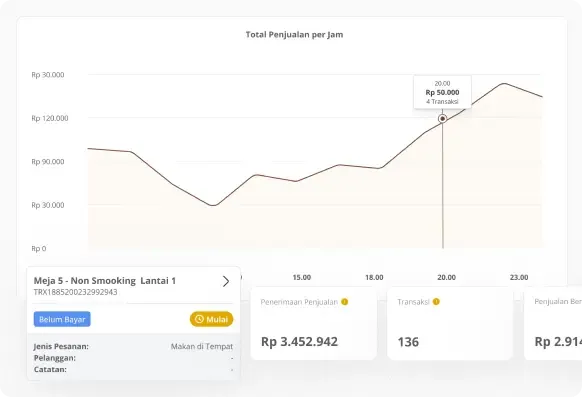
Task: Click the 18.00 axis label
Action: pos(374,277)
